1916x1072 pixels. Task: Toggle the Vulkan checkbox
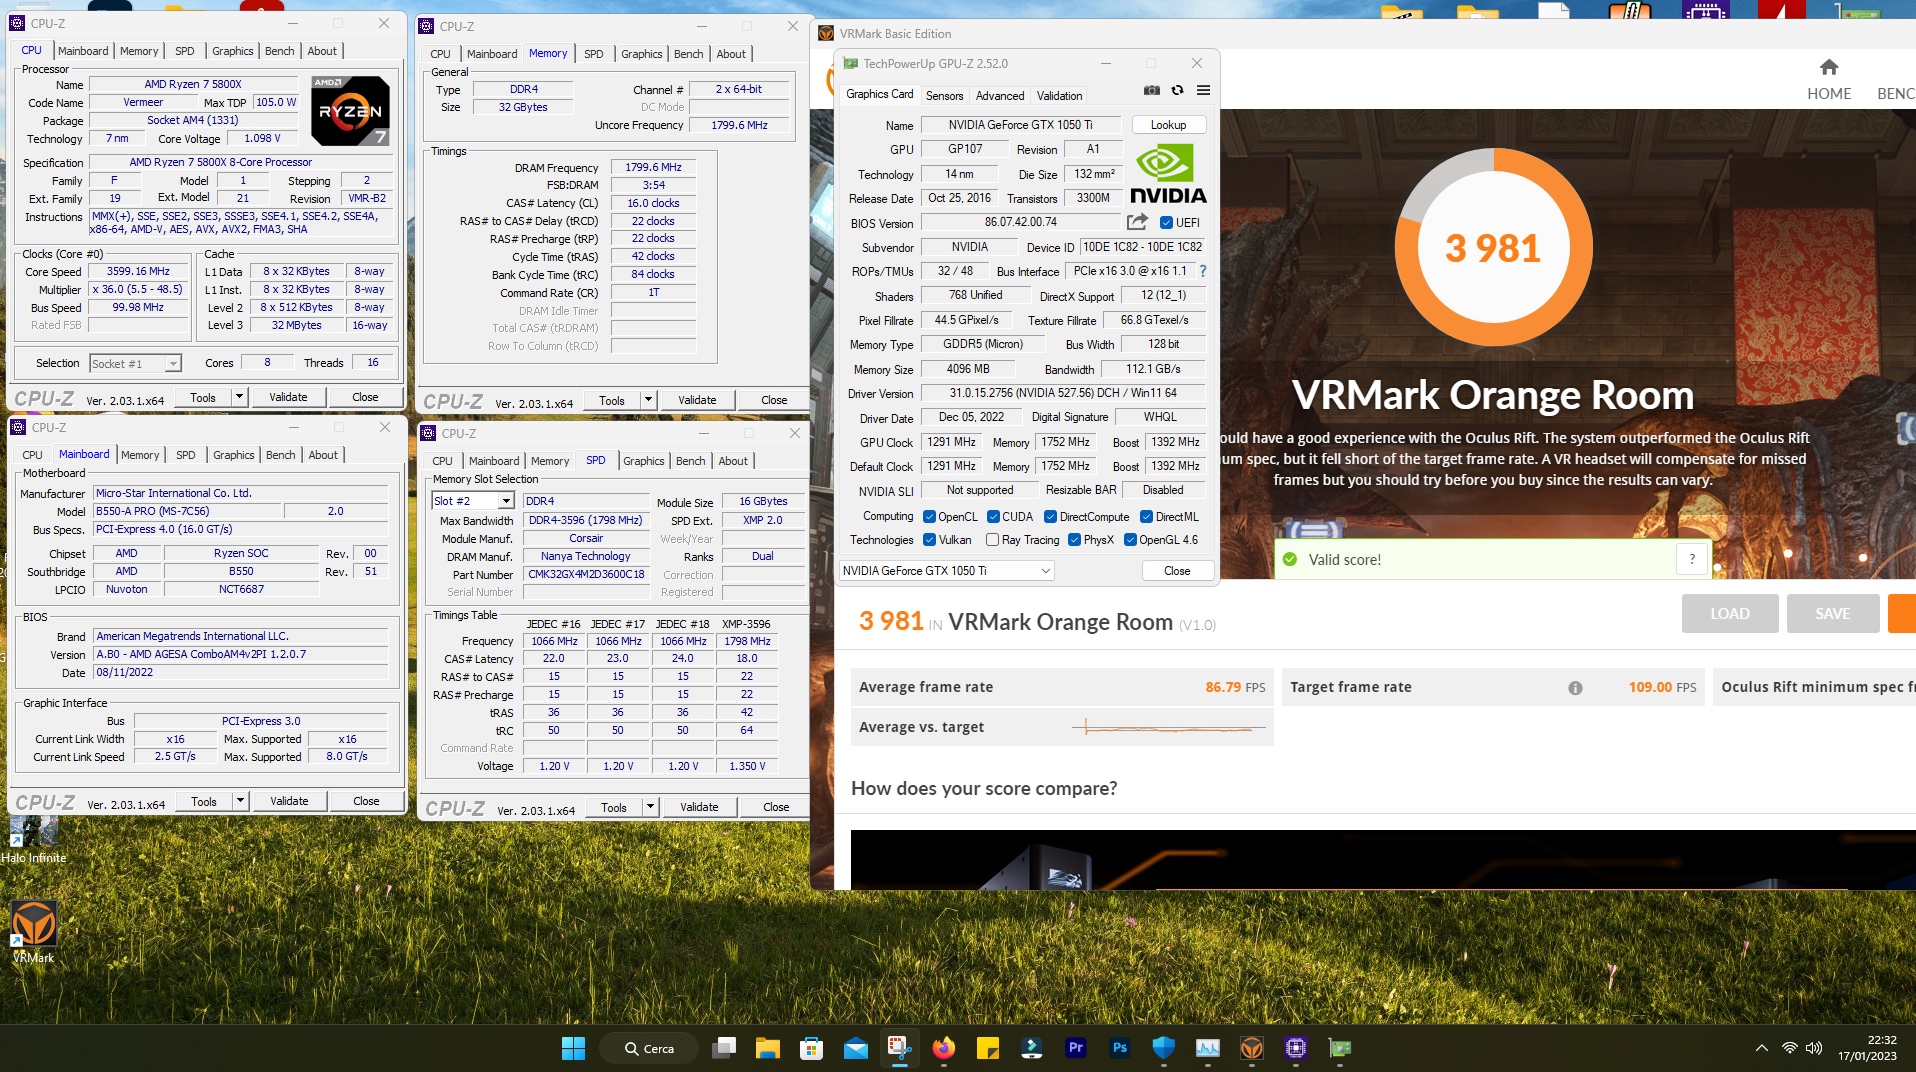tap(929, 540)
